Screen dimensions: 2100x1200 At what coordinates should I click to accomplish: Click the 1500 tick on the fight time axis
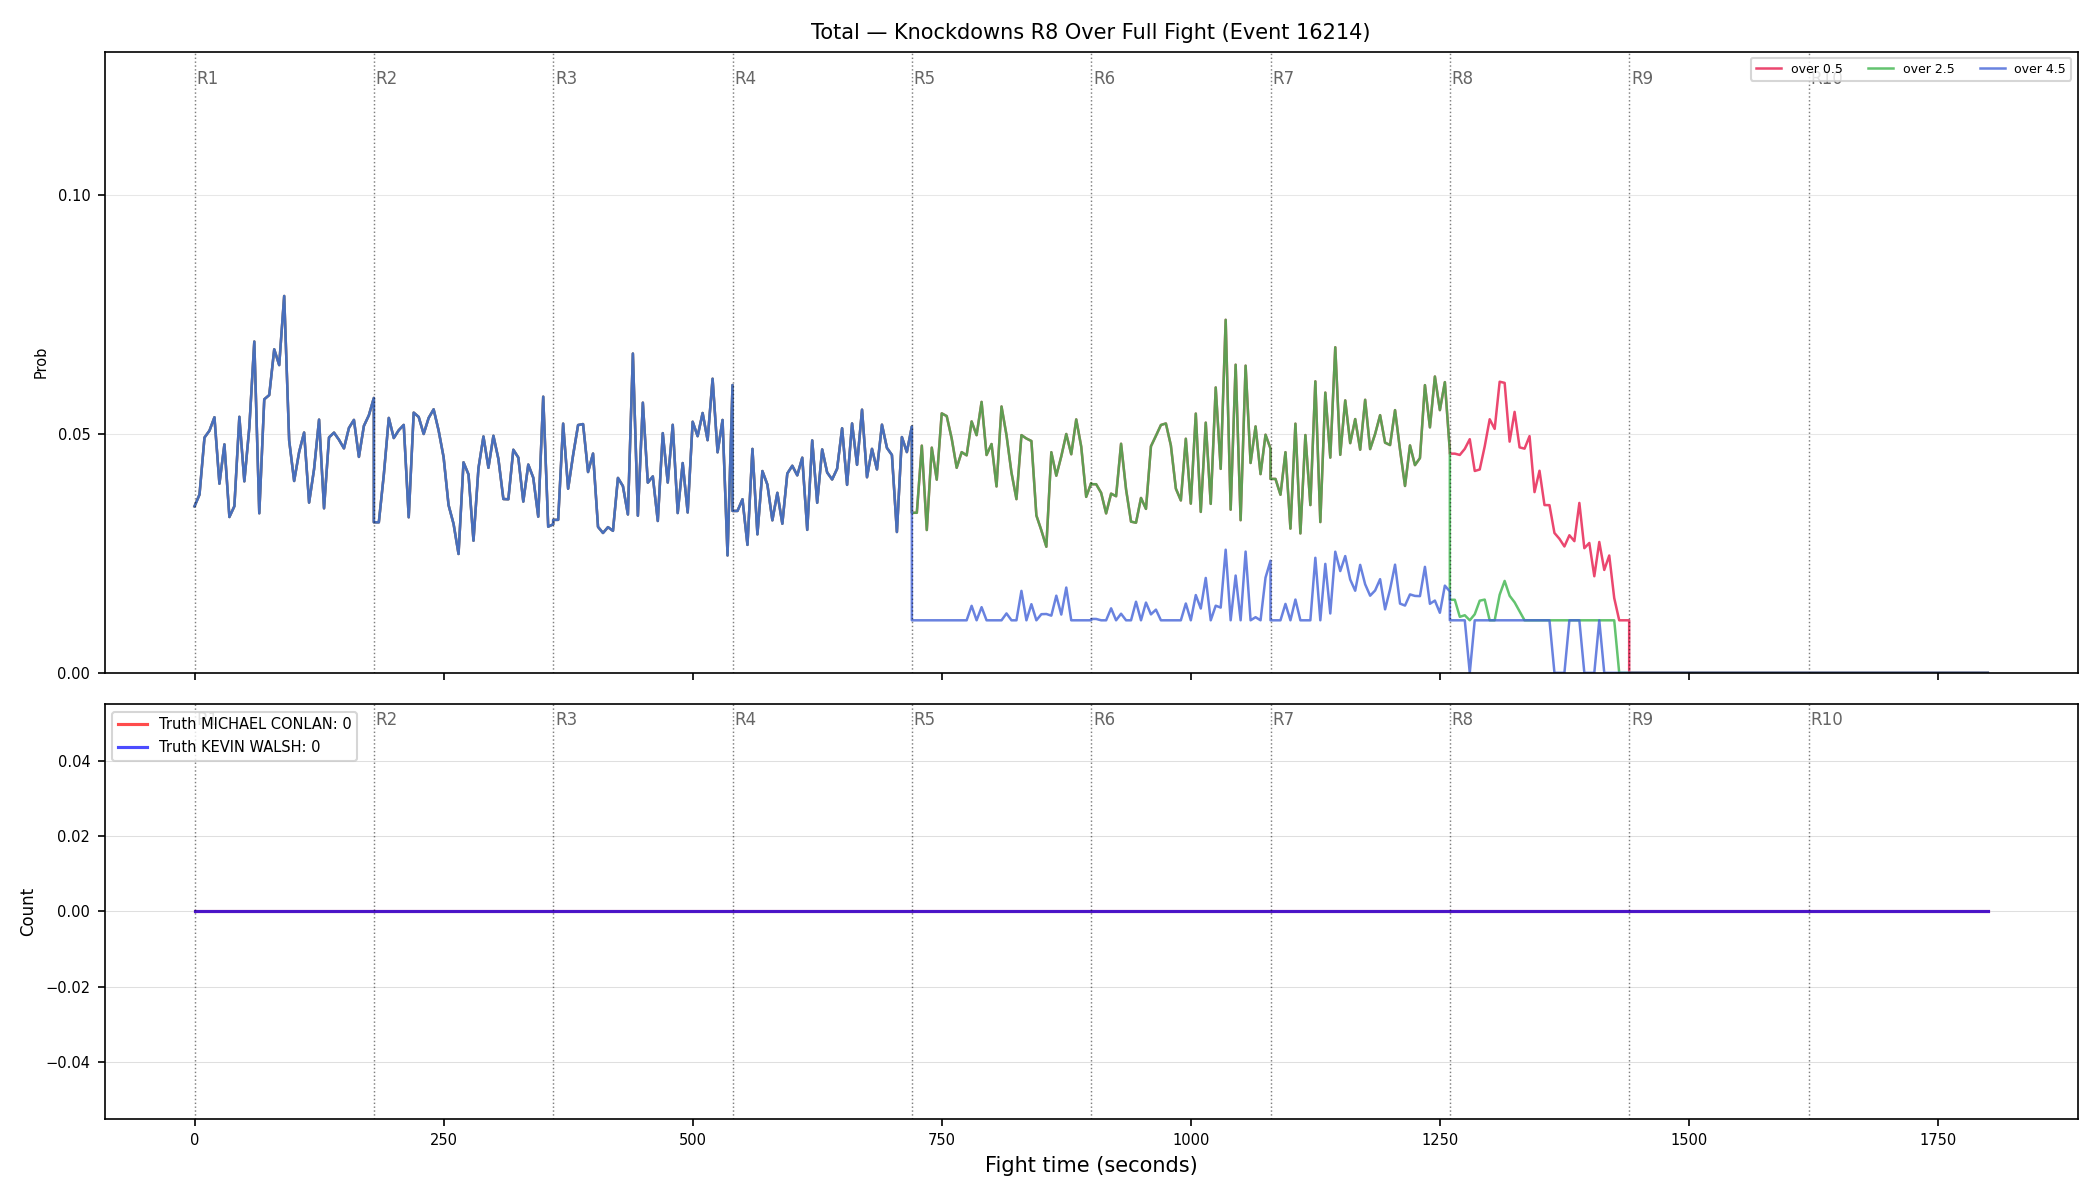click(1689, 1139)
